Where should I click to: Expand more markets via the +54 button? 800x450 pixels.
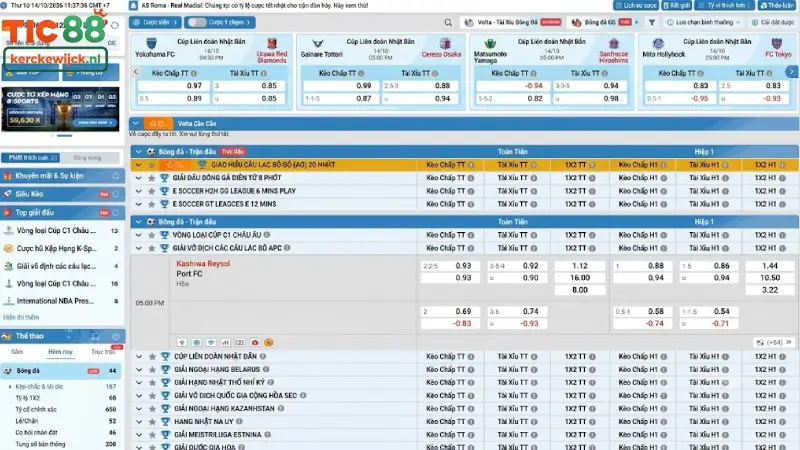point(774,342)
